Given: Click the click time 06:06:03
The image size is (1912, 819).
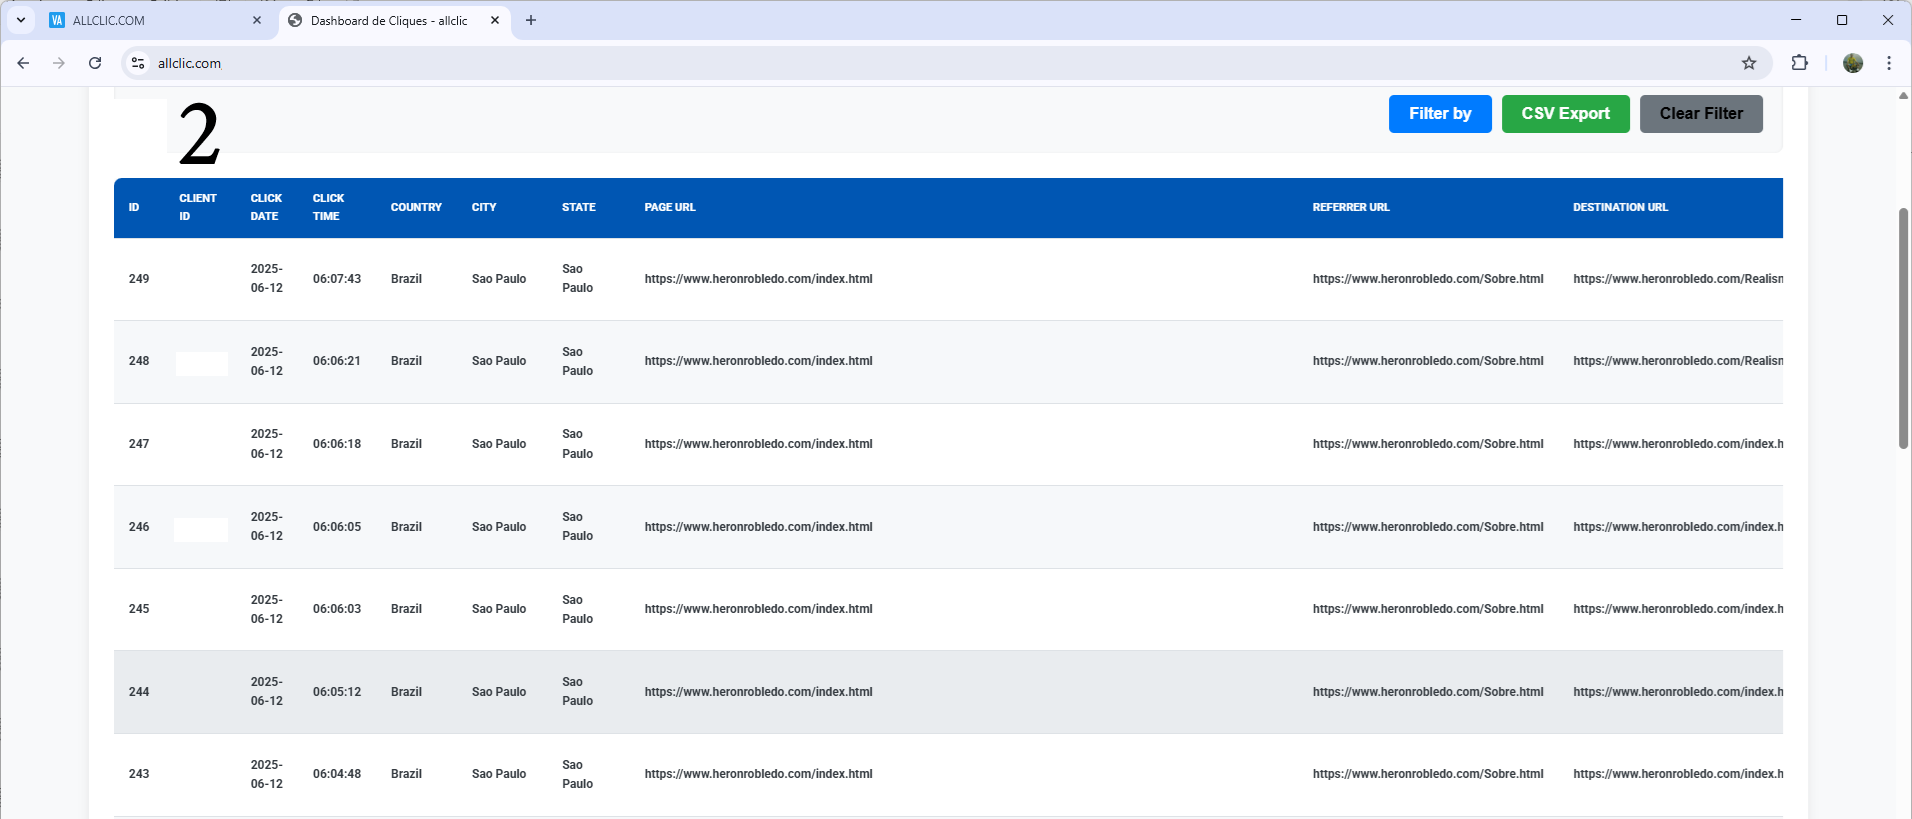Looking at the screenshot, I should [x=337, y=609].
